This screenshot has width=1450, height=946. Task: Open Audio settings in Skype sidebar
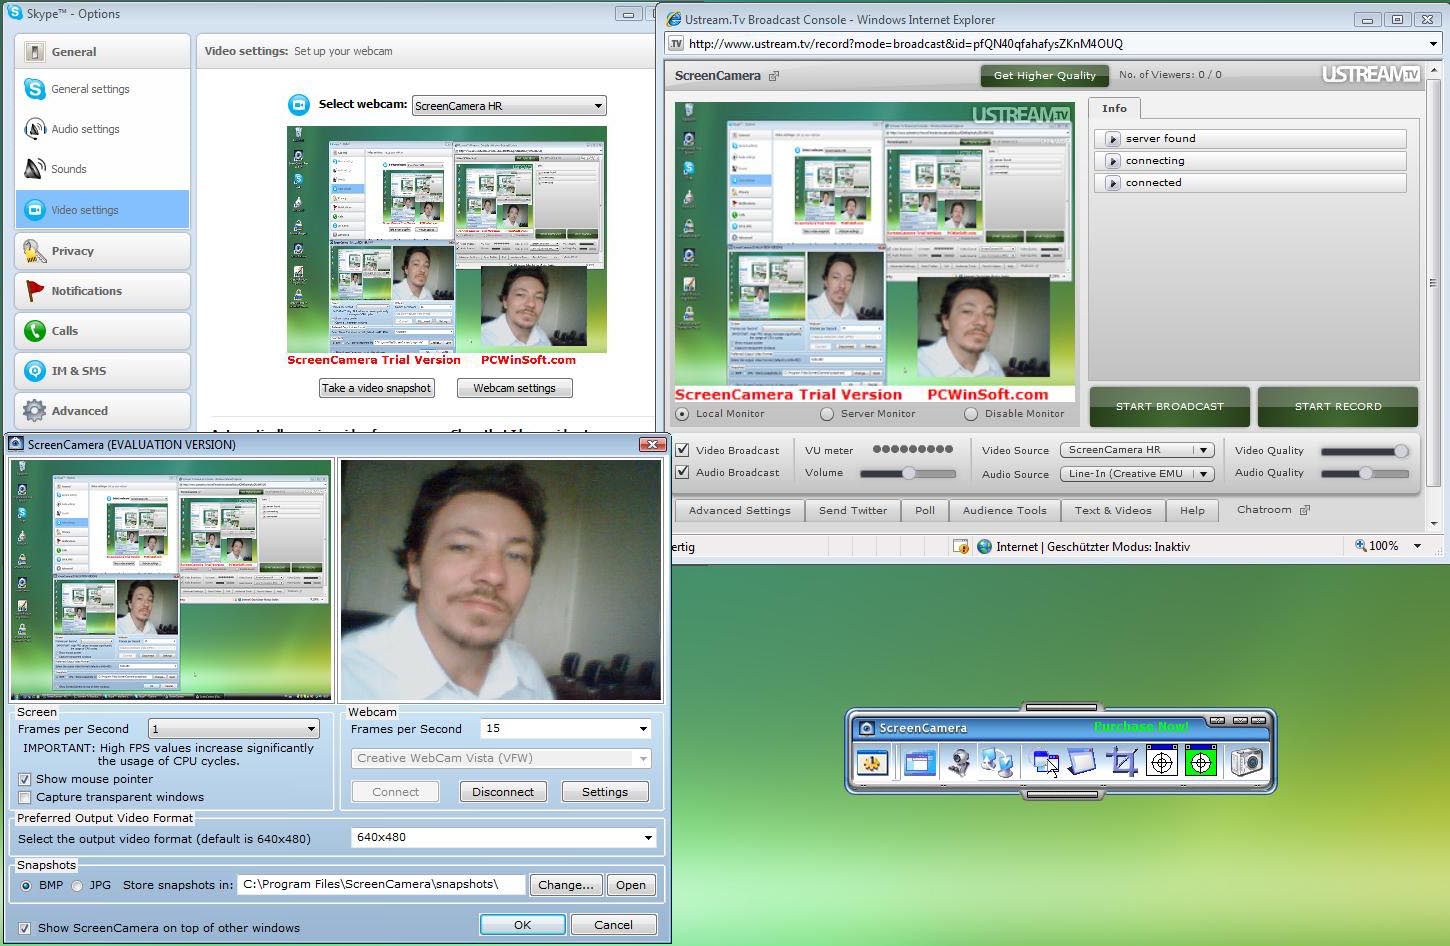[85, 129]
